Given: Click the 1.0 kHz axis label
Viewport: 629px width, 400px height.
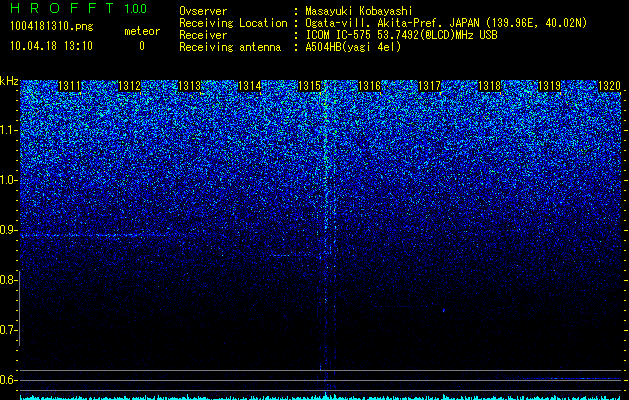Looking at the screenshot, I should (x=7, y=181).
